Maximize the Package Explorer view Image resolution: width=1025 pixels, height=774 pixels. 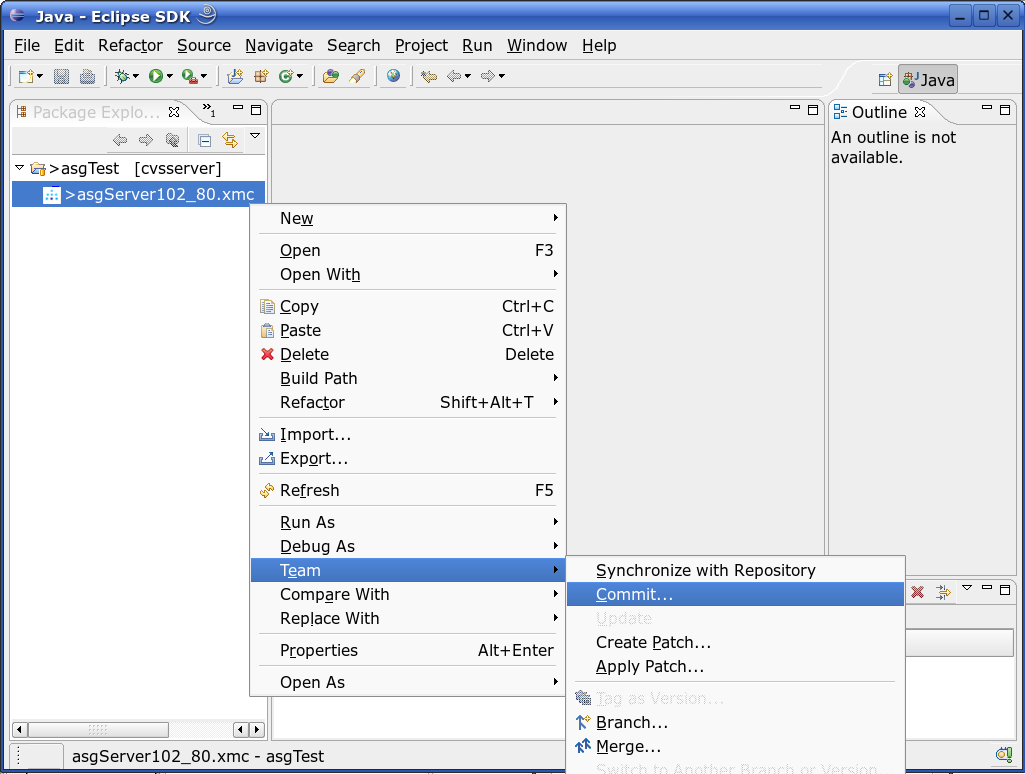click(256, 110)
